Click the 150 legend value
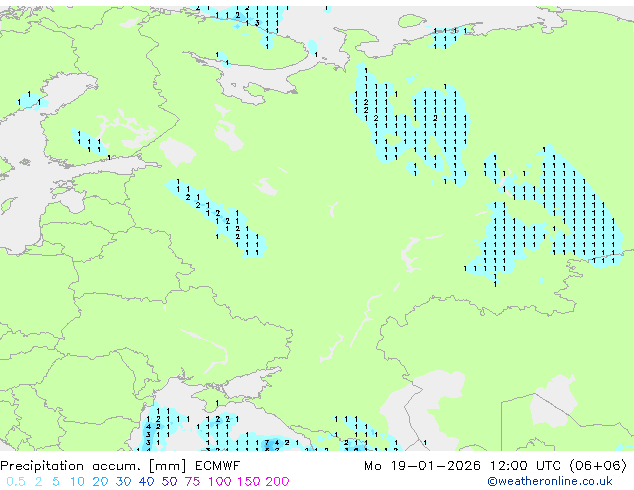This screenshot has height=490, width=634. pyautogui.click(x=249, y=482)
